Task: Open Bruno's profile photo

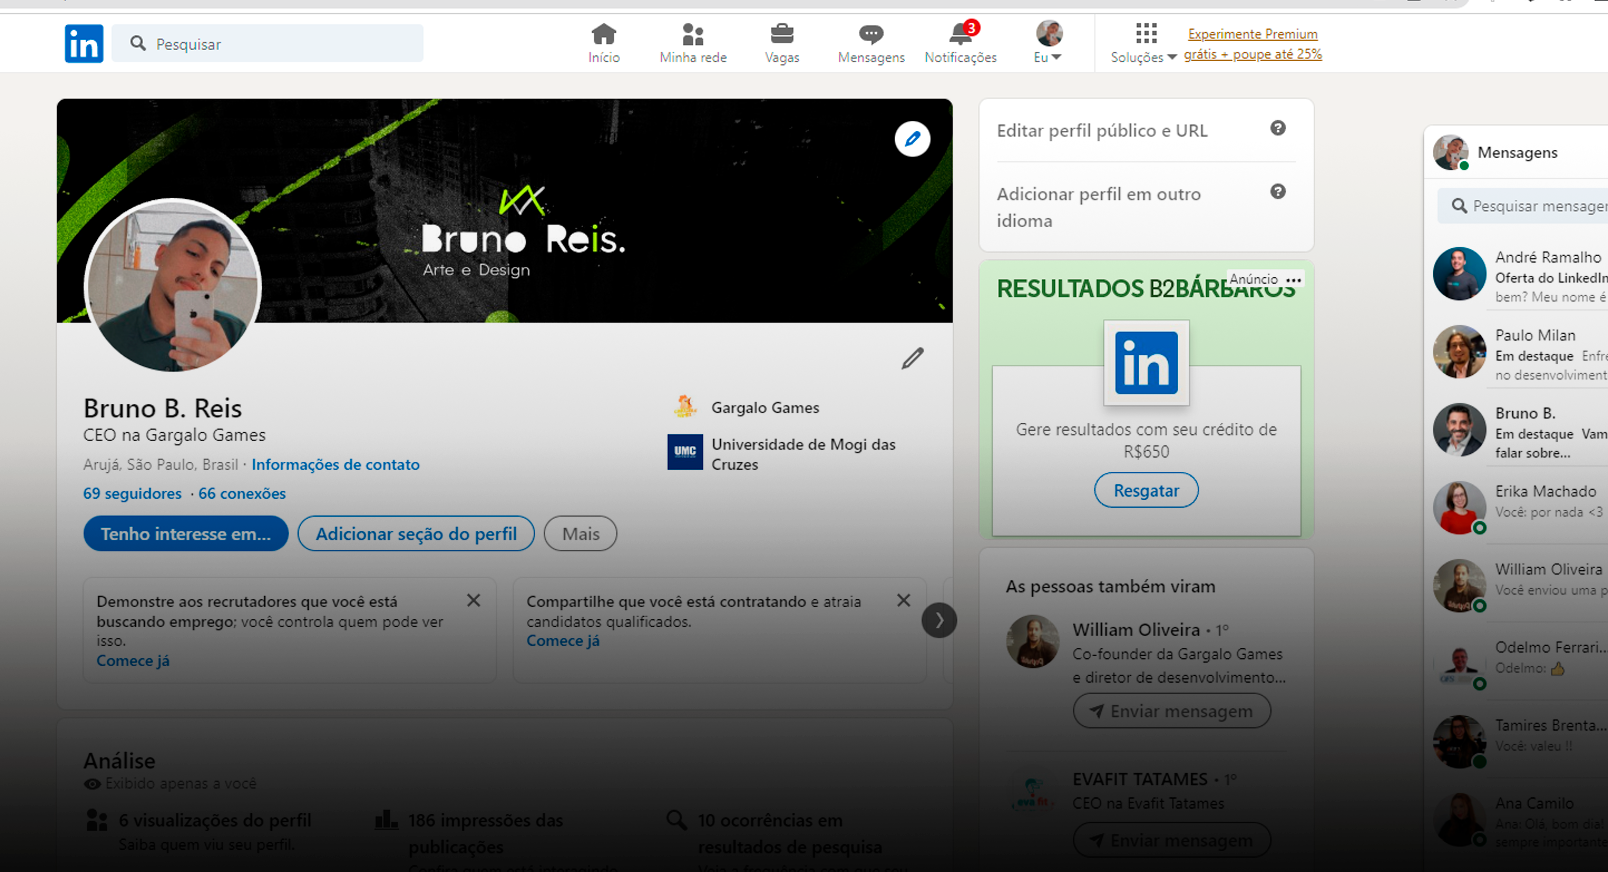Action: coord(173,287)
